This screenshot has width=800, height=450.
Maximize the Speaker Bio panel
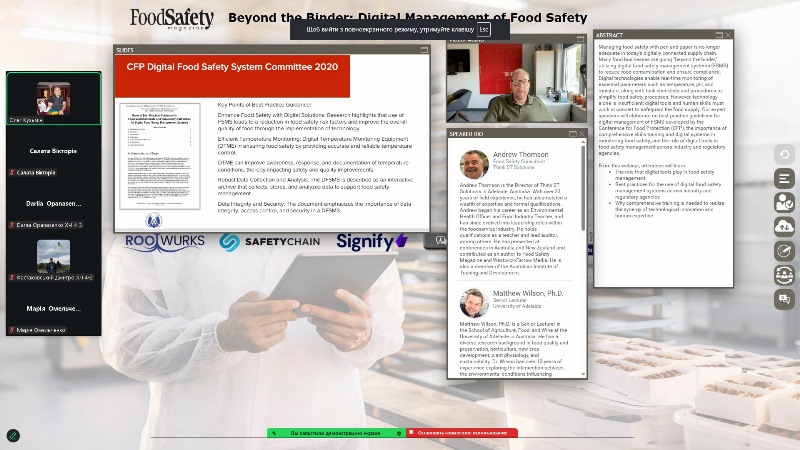pyautogui.click(x=572, y=134)
